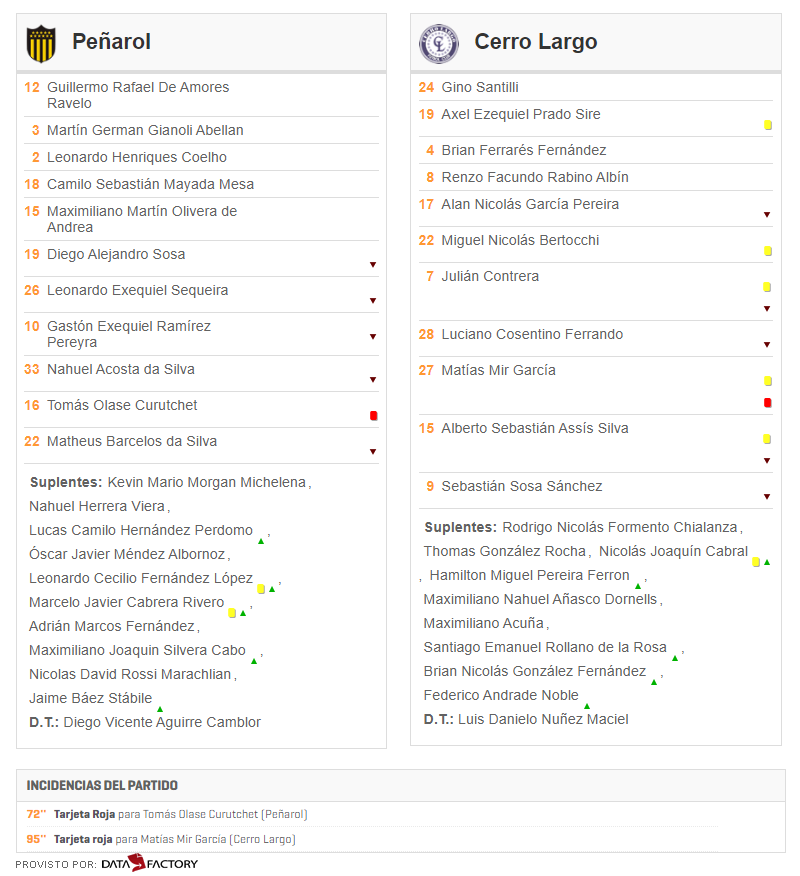
Task: Click the Peñarol team crest logo
Action: click(x=41, y=44)
